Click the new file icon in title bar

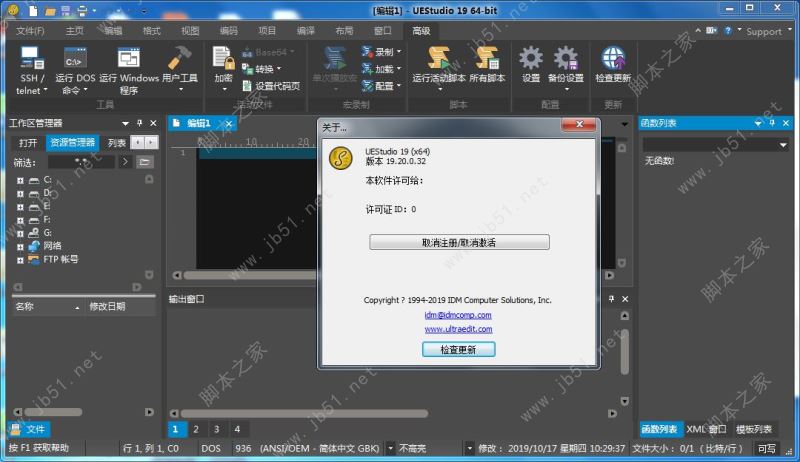coord(33,10)
